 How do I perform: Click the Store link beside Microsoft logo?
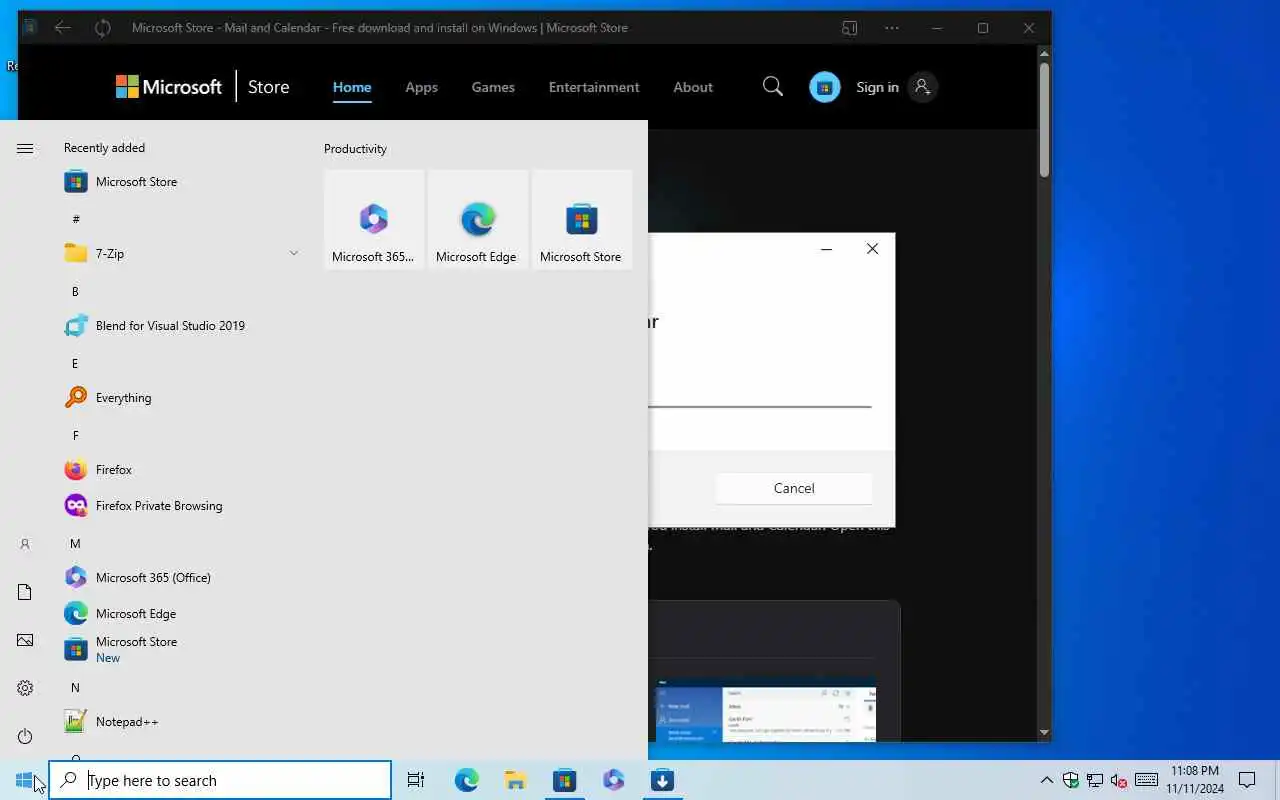268,87
